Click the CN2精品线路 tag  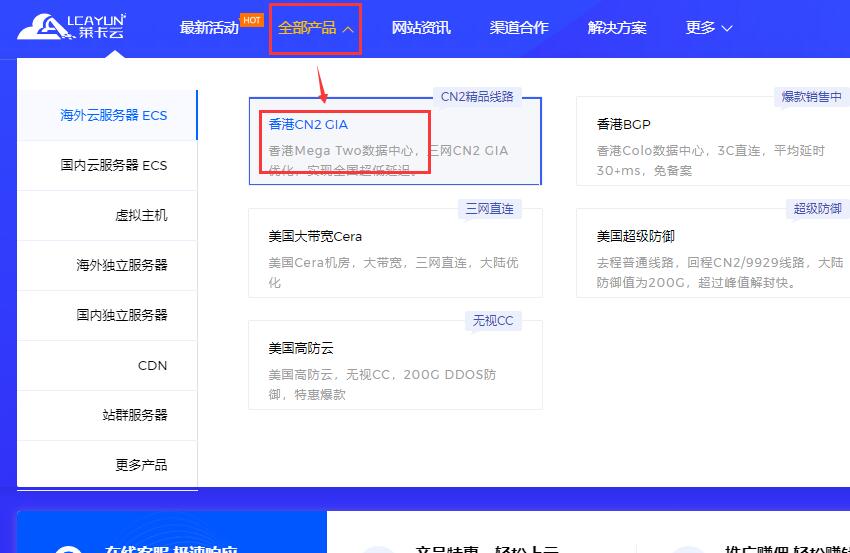point(477,97)
